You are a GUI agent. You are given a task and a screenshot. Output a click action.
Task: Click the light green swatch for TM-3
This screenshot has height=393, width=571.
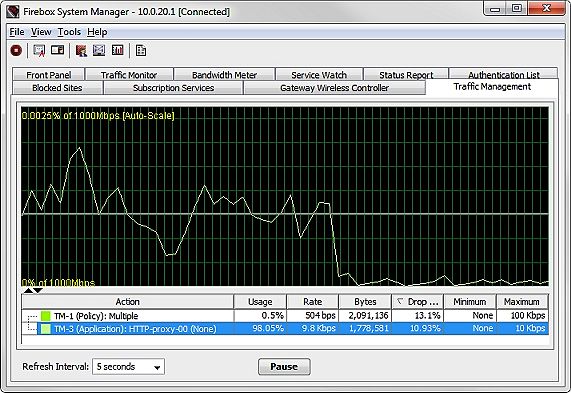pos(46,329)
